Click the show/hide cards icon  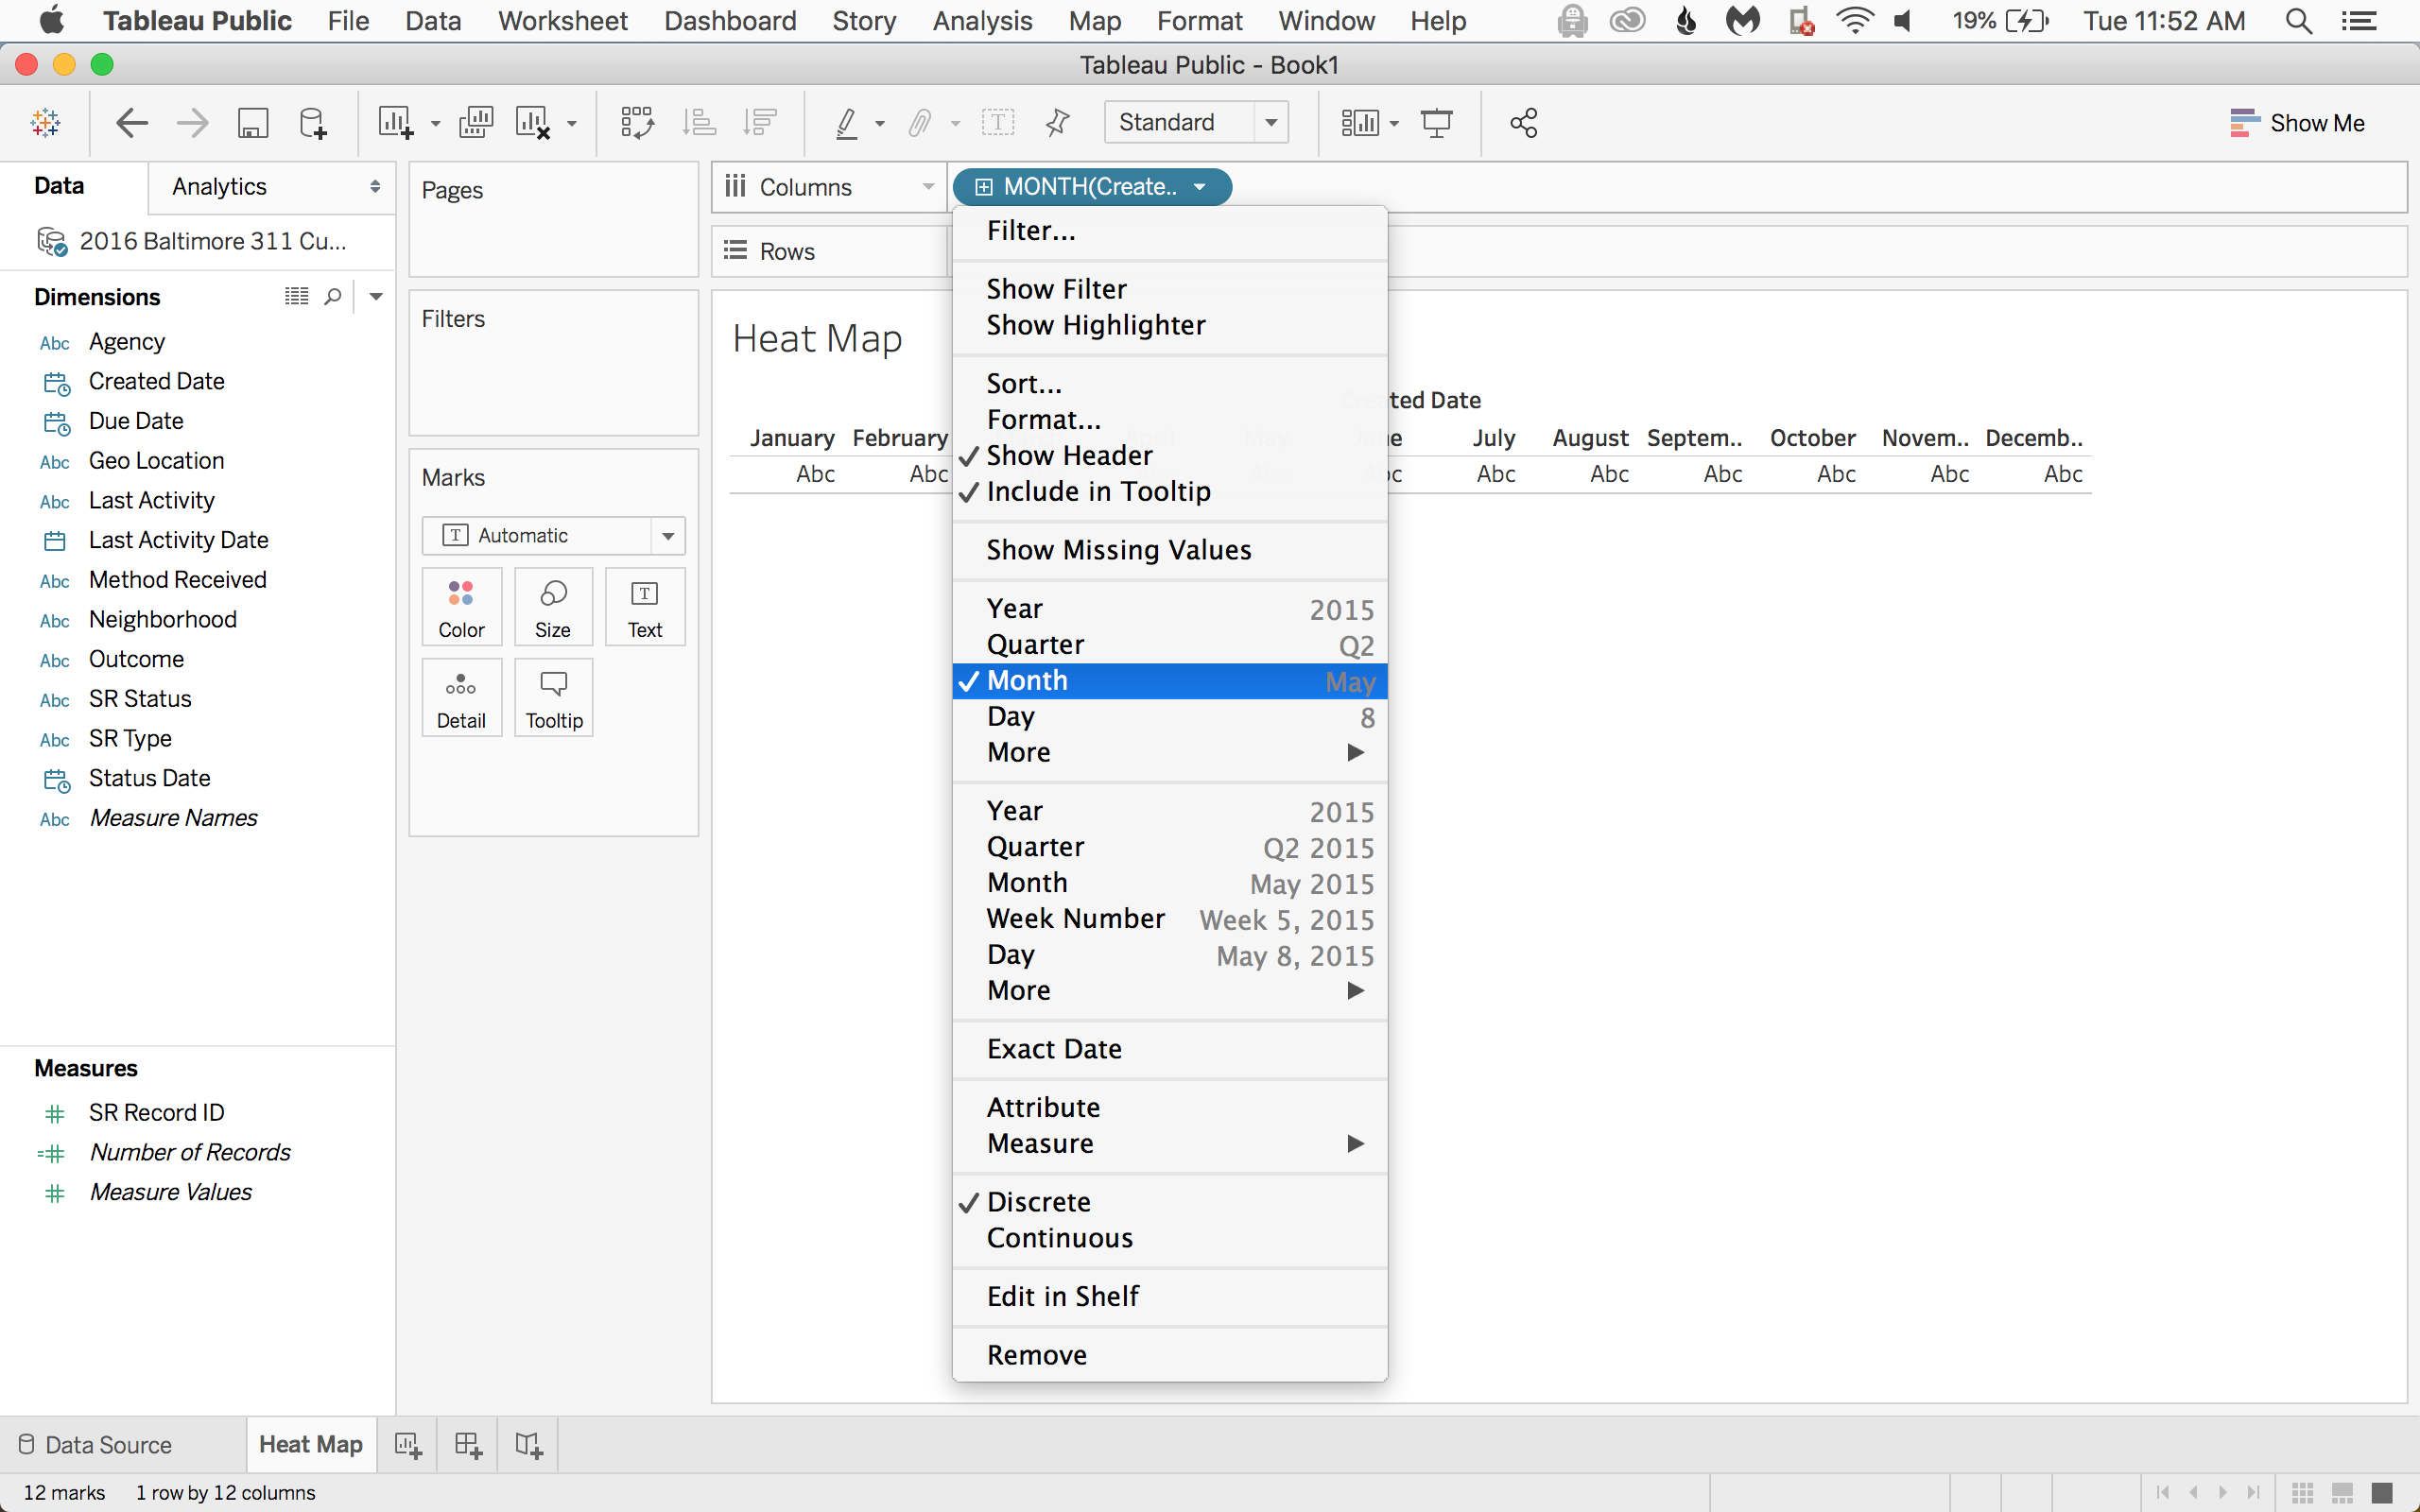click(x=1360, y=123)
